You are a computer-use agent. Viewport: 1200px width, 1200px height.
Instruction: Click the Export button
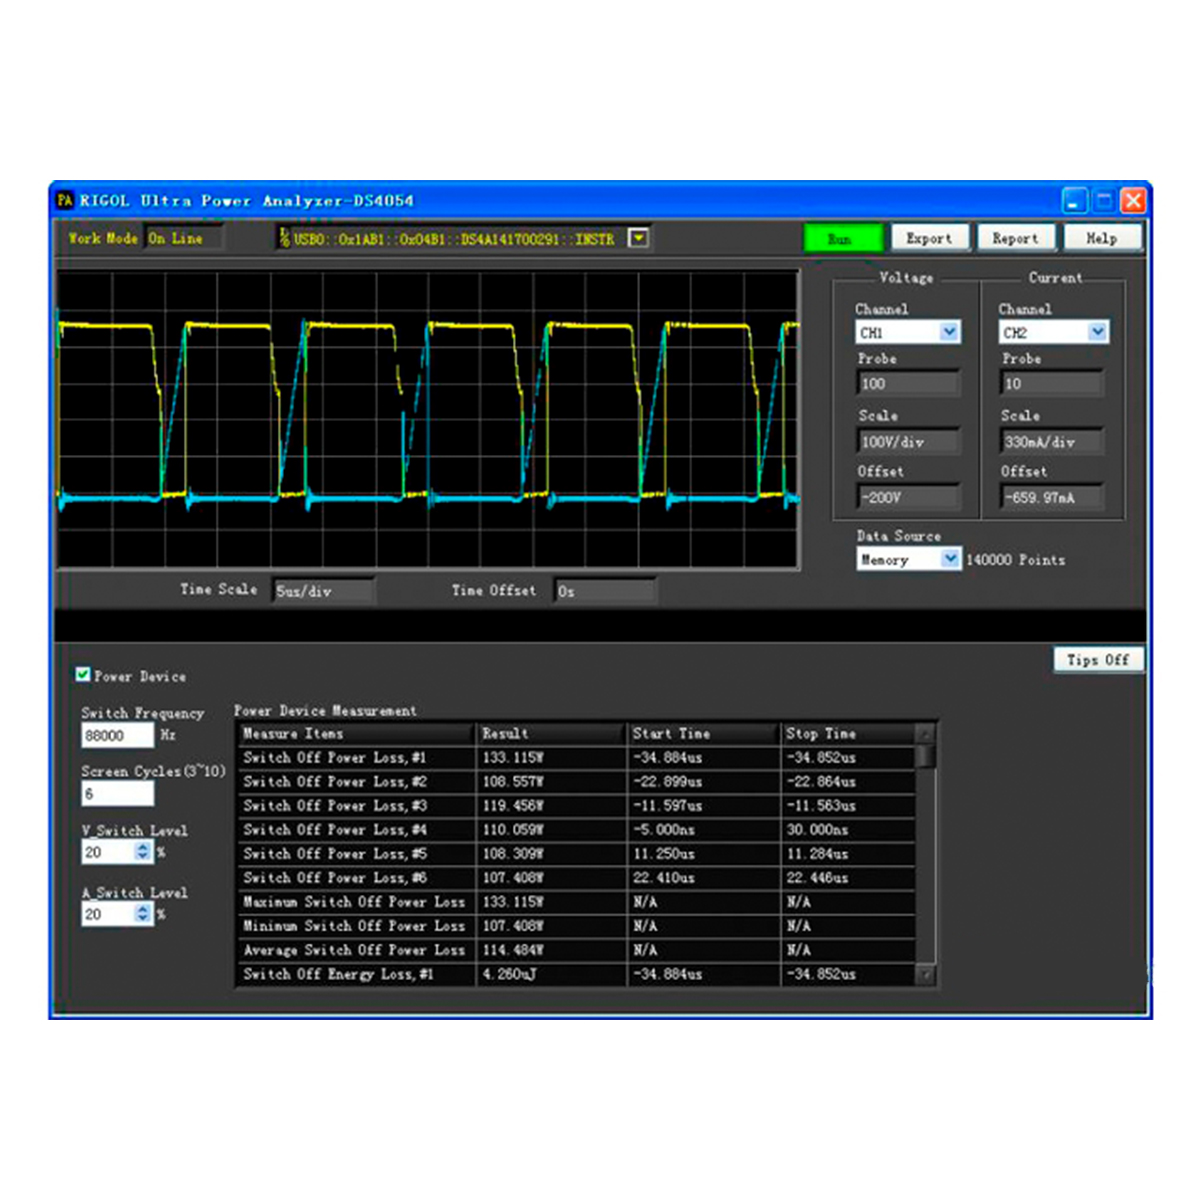929,238
